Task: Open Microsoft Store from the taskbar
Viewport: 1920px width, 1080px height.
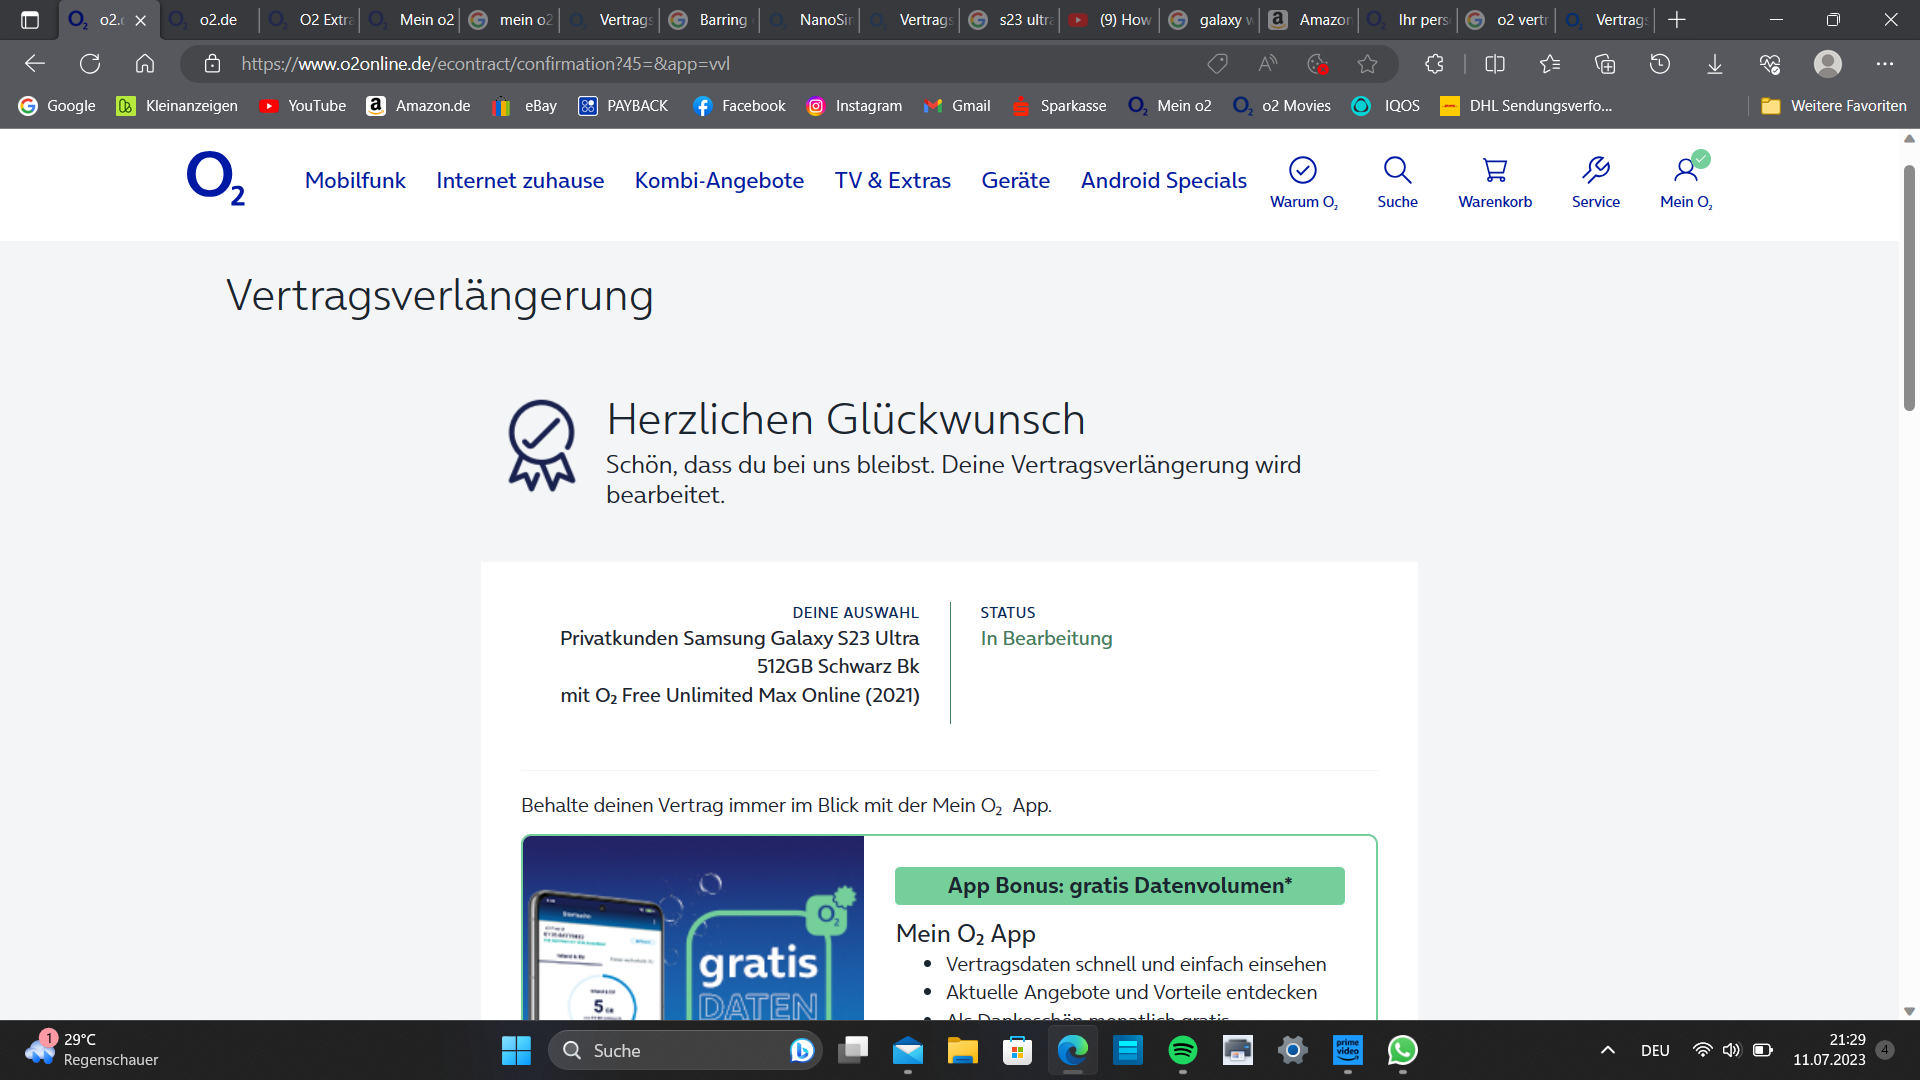Action: coord(1018,1050)
